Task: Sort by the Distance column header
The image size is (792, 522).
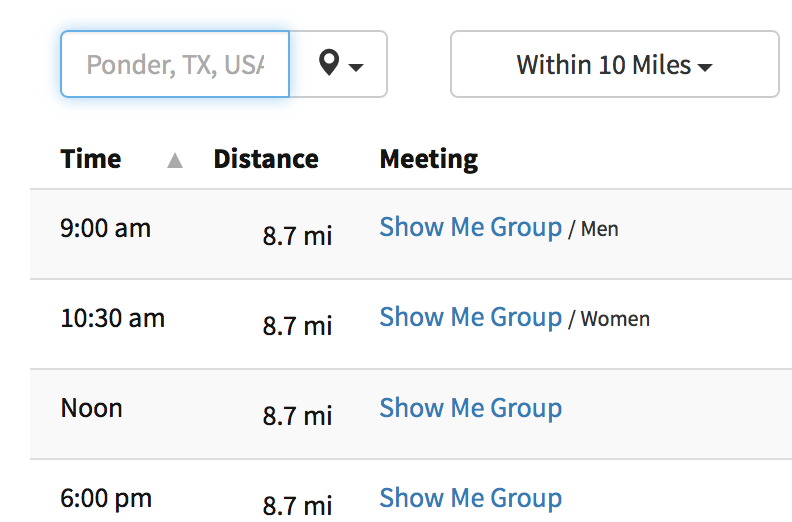Action: point(266,159)
